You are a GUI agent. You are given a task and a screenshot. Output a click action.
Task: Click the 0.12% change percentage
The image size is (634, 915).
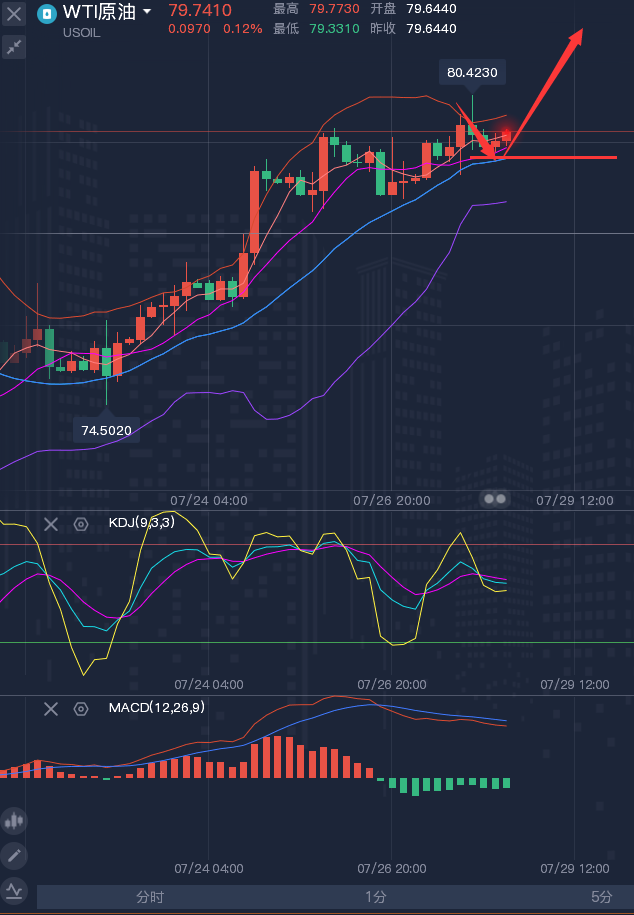[243, 29]
